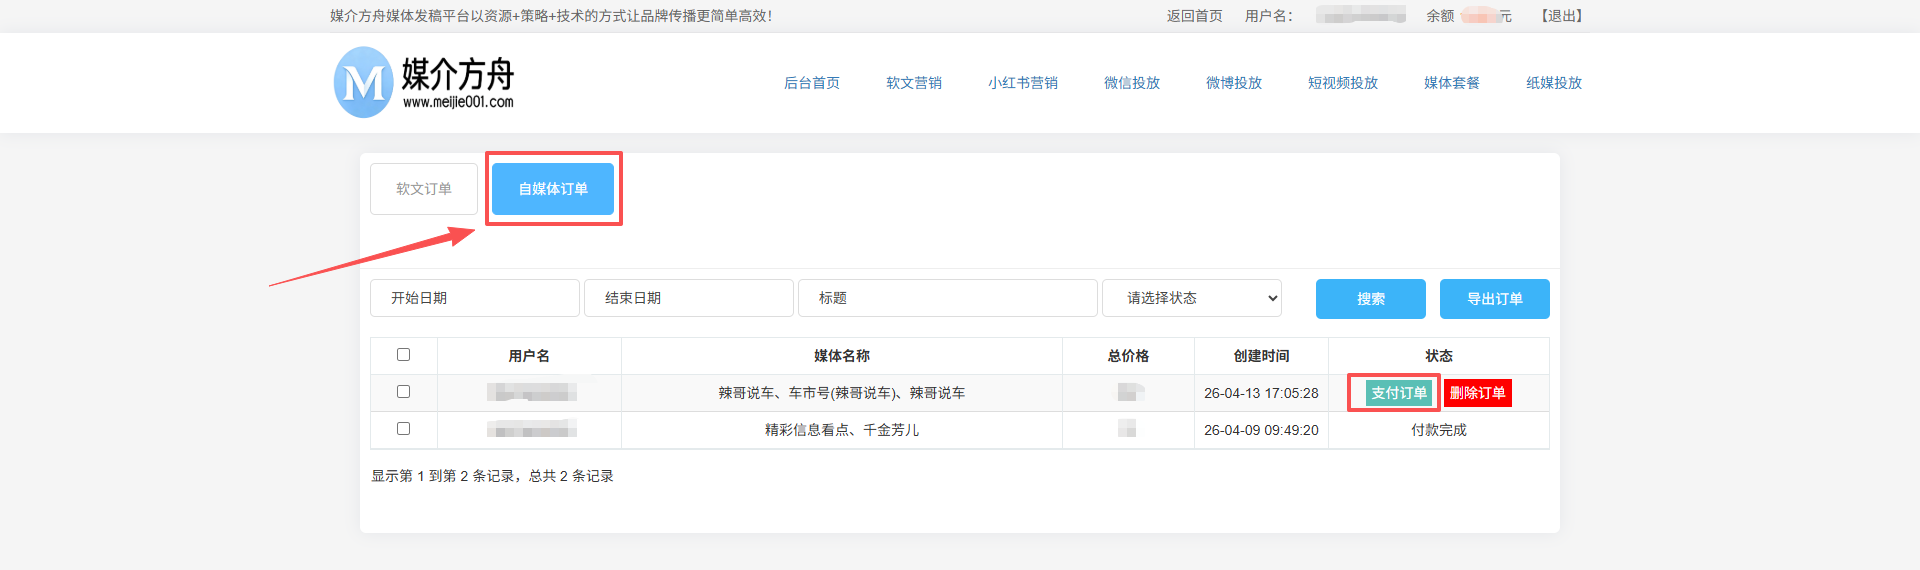1920x570 pixels.
Task: Check the 精彩信息看点 order row checkbox
Action: tap(403, 429)
